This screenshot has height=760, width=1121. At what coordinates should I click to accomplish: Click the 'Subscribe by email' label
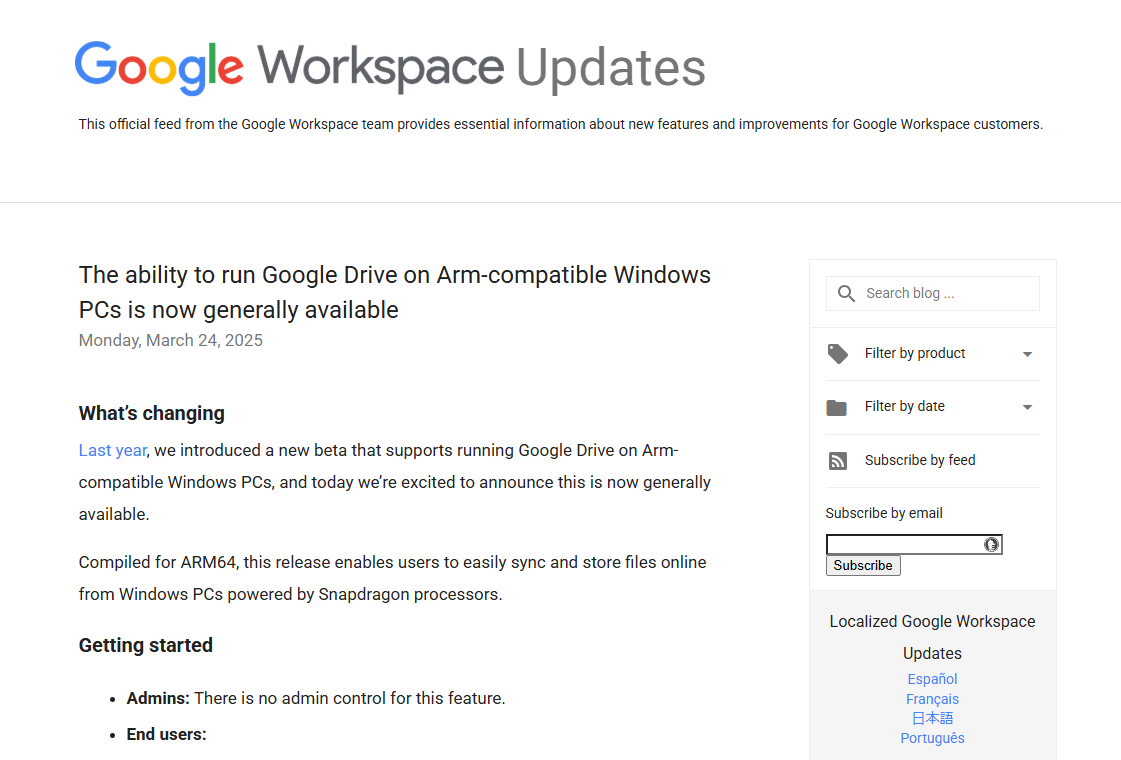[884, 513]
